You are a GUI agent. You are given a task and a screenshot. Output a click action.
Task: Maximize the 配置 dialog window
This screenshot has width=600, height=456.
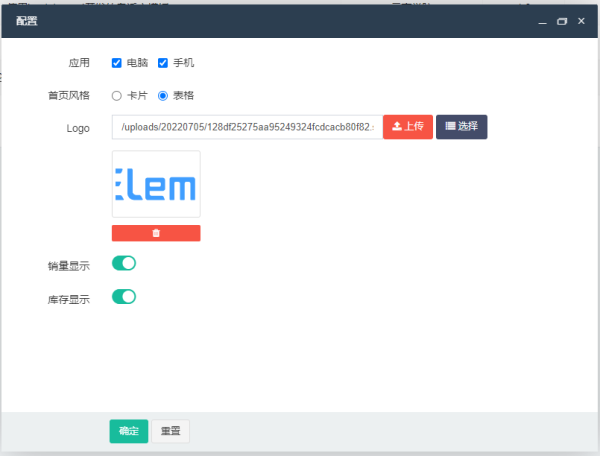562,21
